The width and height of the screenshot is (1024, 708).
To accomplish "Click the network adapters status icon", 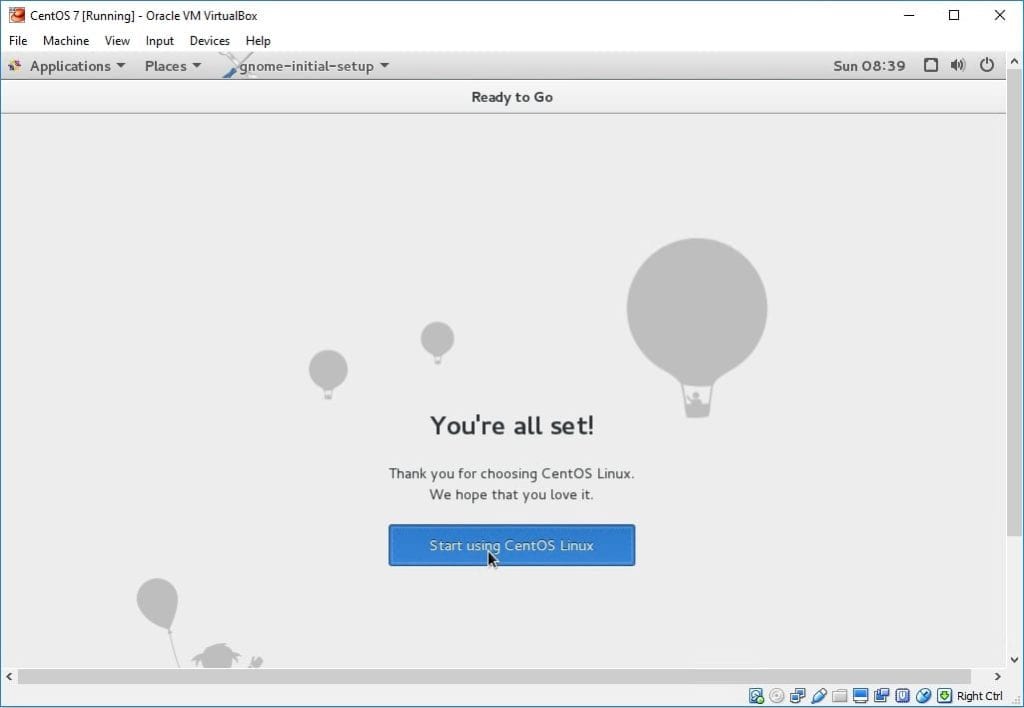I will point(797,696).
